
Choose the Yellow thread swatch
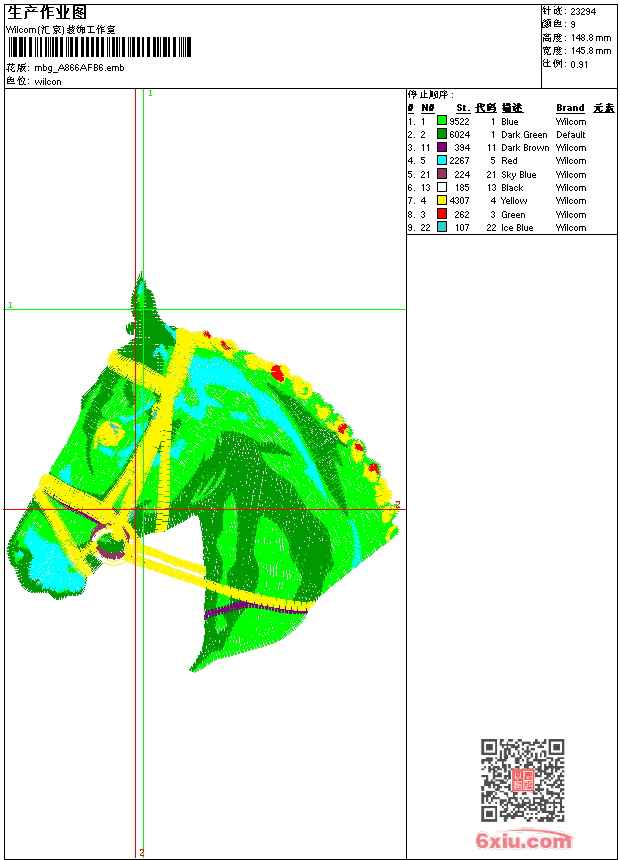(441, 200)
